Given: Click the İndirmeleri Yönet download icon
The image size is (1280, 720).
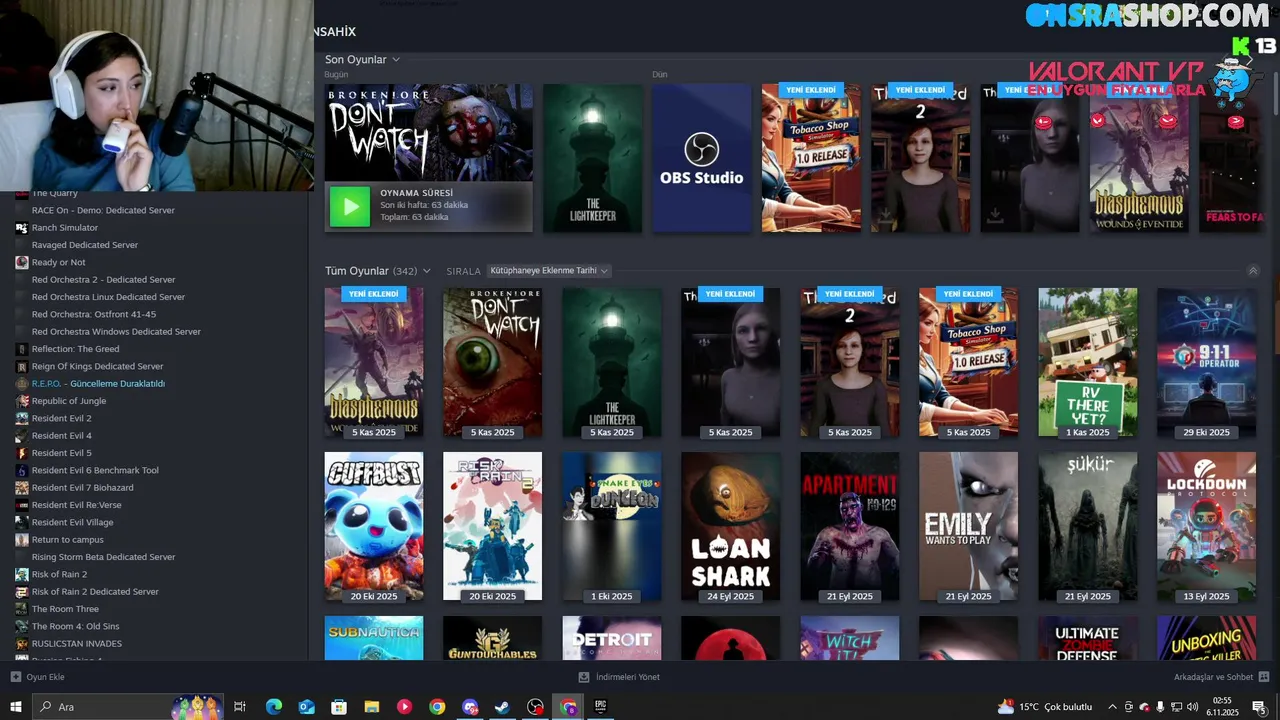Looking at the screenshot, I should (x=584, y=677).
